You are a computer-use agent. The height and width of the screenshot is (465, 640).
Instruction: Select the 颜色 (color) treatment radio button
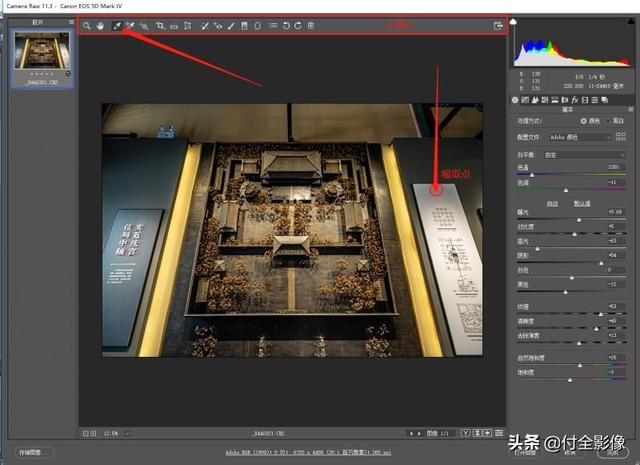pos(584,121)
